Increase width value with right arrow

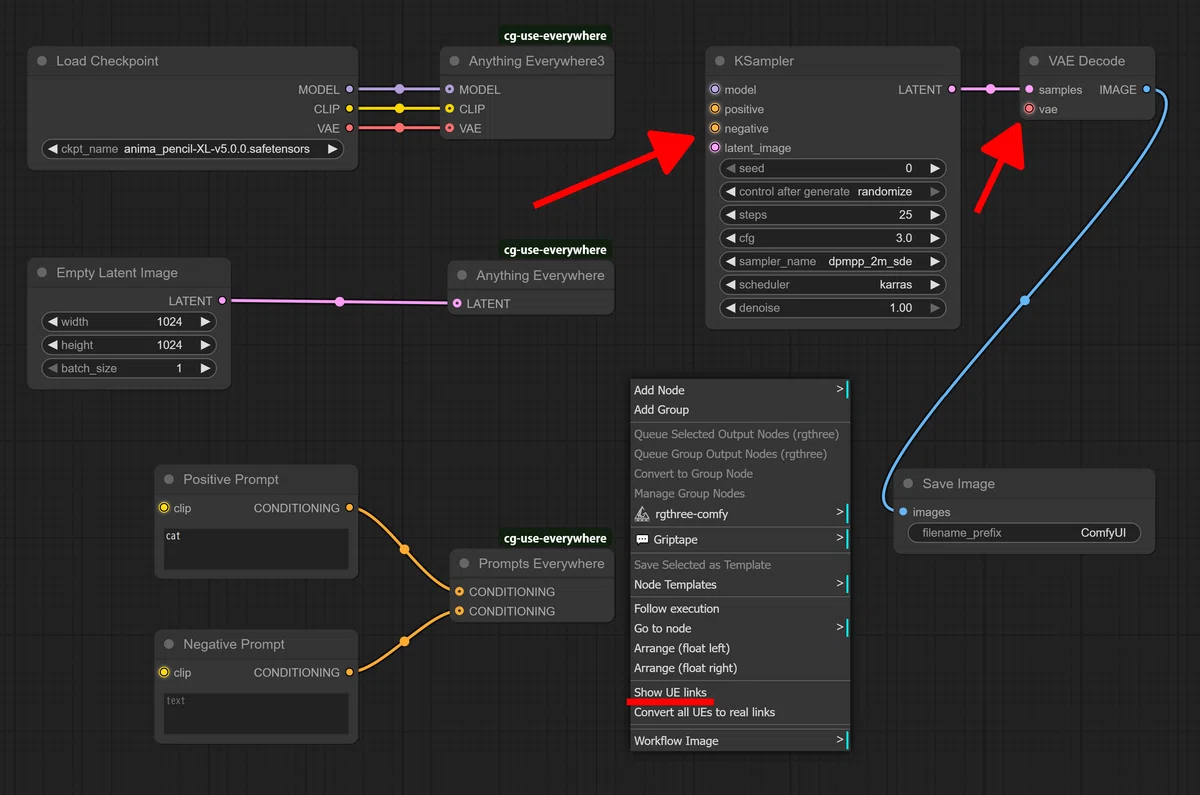coord(205,322)
